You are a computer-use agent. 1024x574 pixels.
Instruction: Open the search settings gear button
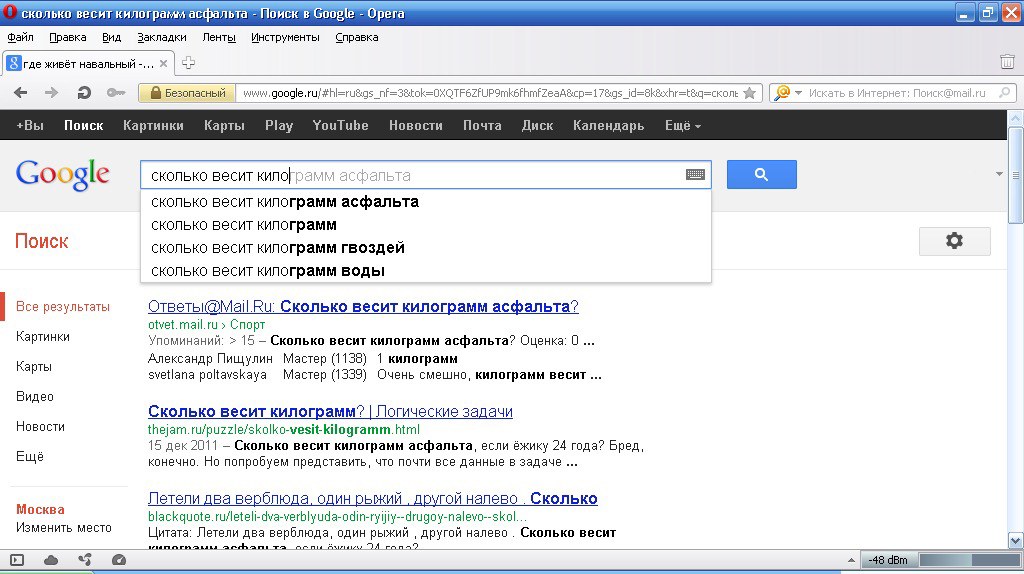954,241
